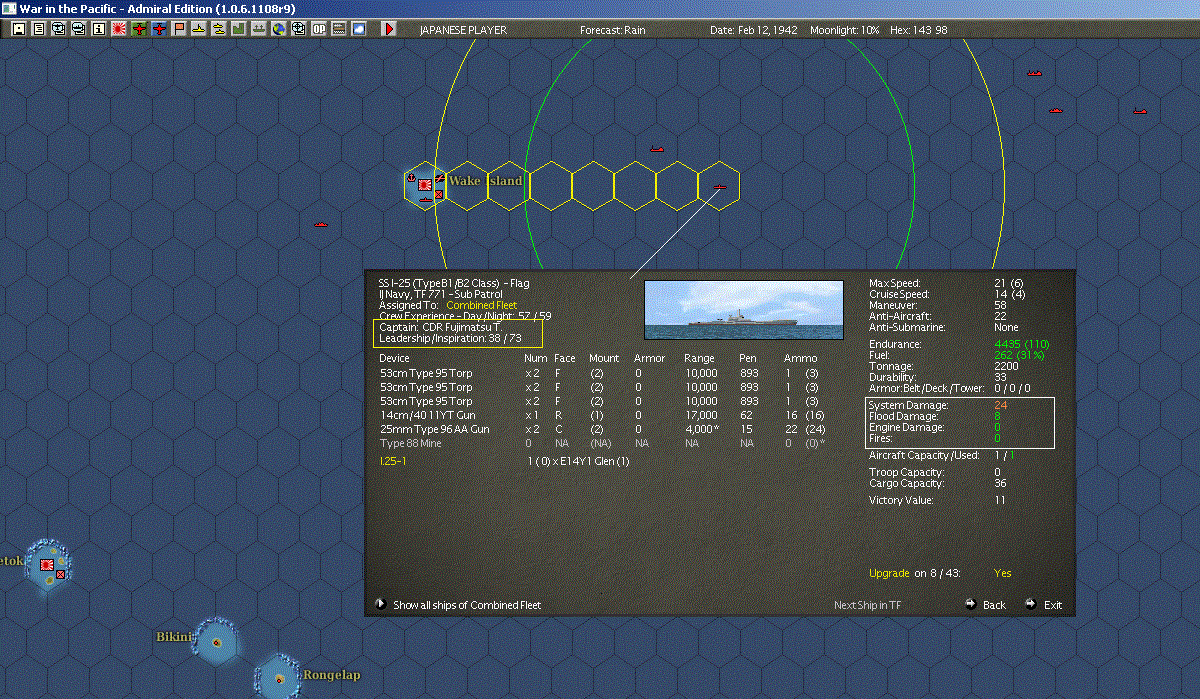The image size is (1200, 699).
Task: Click the Forecast: Rain label
Action: [x=613, y=30]
